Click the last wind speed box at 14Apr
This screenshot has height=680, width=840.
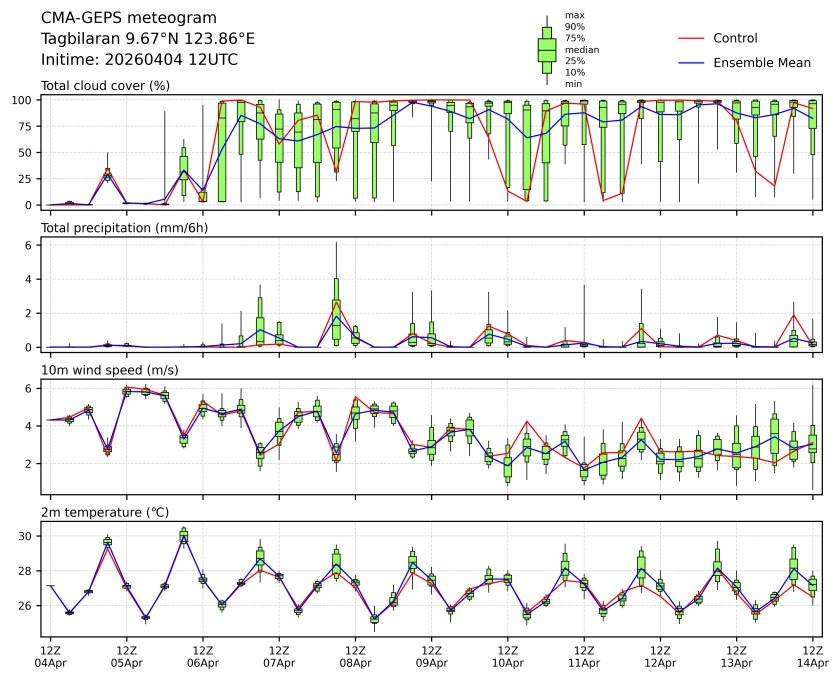812,443
